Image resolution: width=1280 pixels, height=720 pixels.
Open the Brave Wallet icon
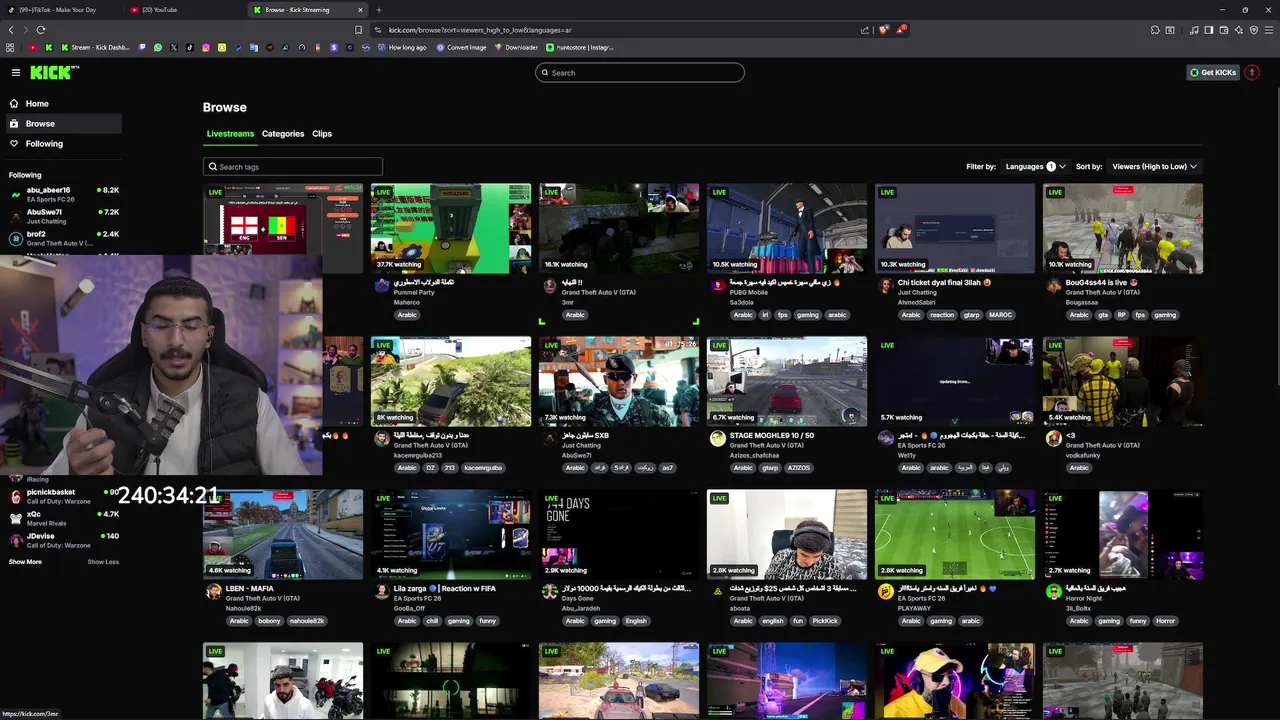coord(1224,30)
